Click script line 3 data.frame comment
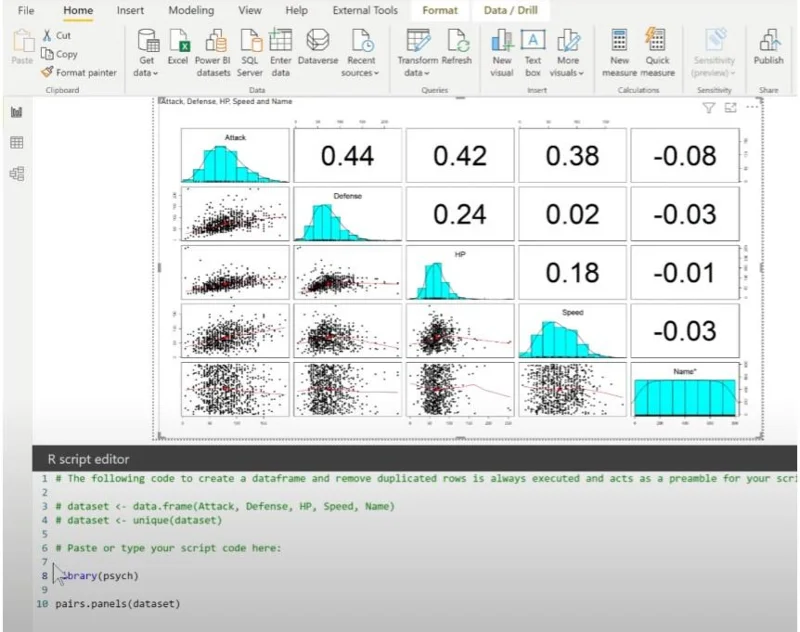 pos(225,507)
